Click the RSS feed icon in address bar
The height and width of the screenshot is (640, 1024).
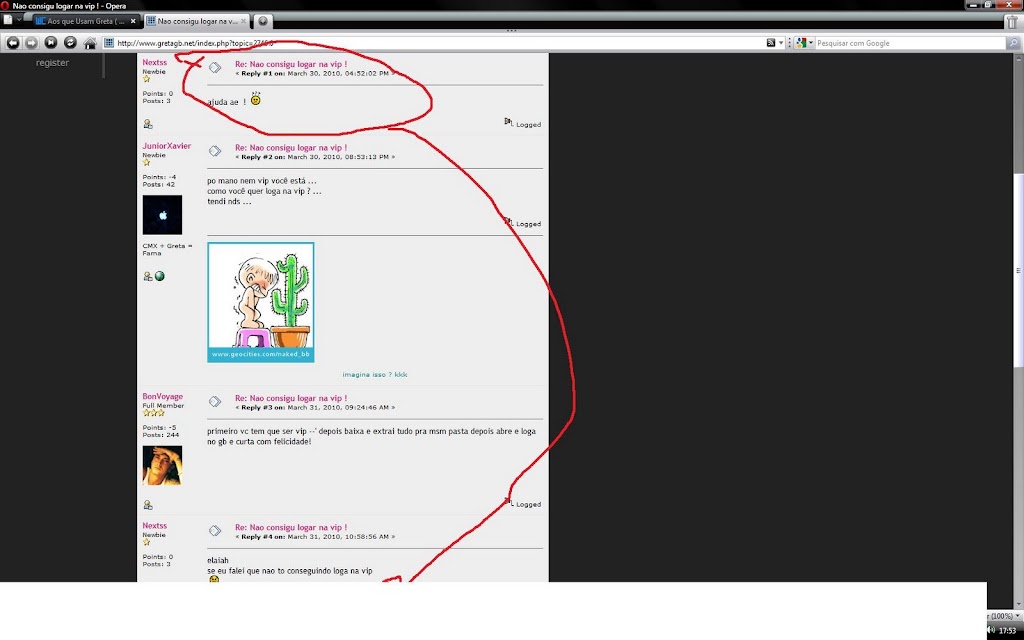pyautogui.click(x=771, y=43)
